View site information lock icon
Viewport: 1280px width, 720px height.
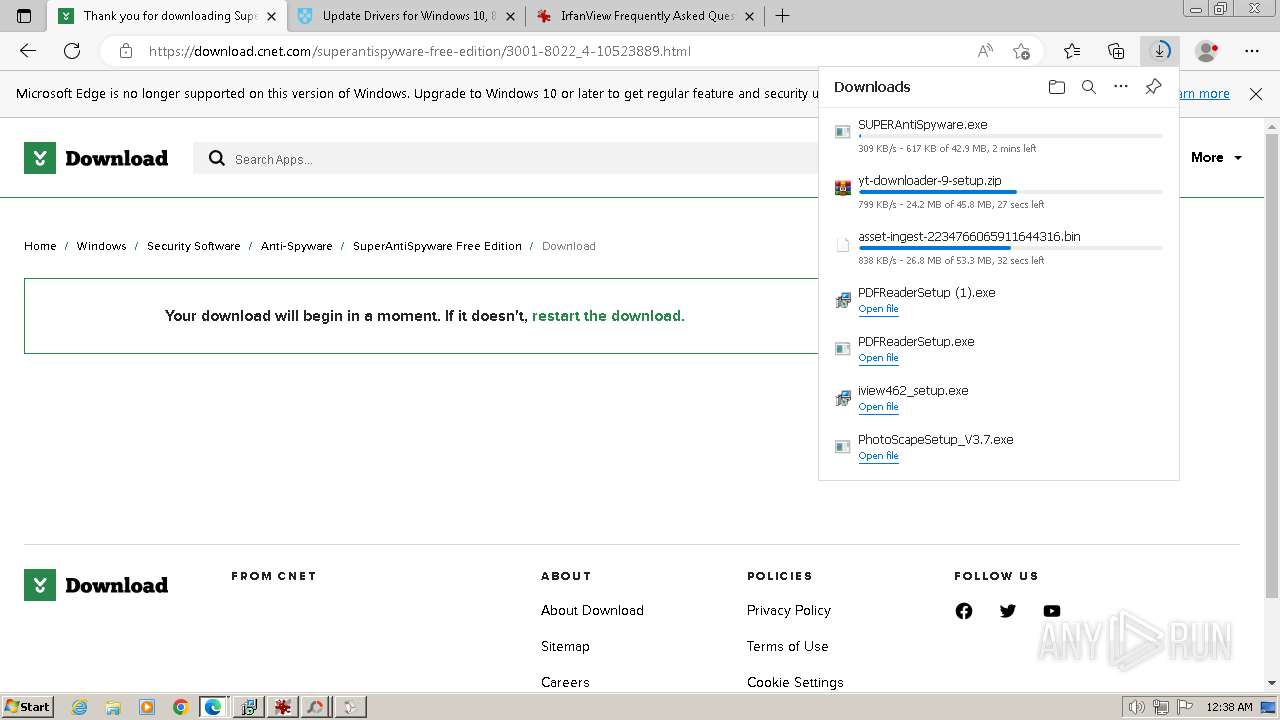(125, 51)
